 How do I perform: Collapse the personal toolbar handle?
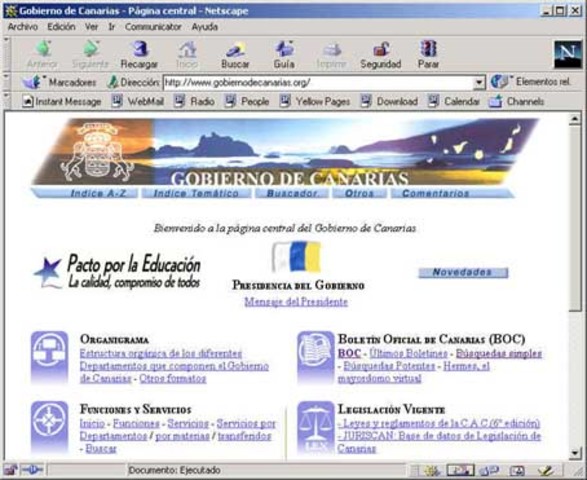click(6, 101)
